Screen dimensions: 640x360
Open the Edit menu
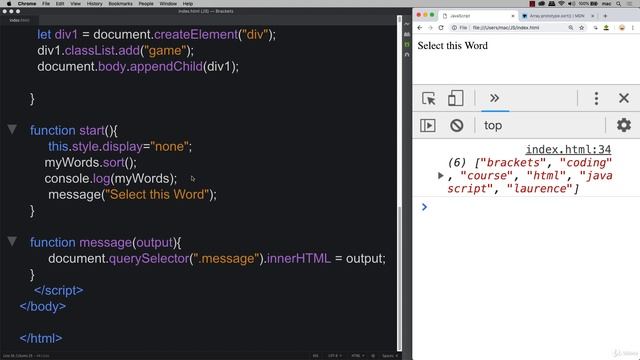(x=60, y=4)
